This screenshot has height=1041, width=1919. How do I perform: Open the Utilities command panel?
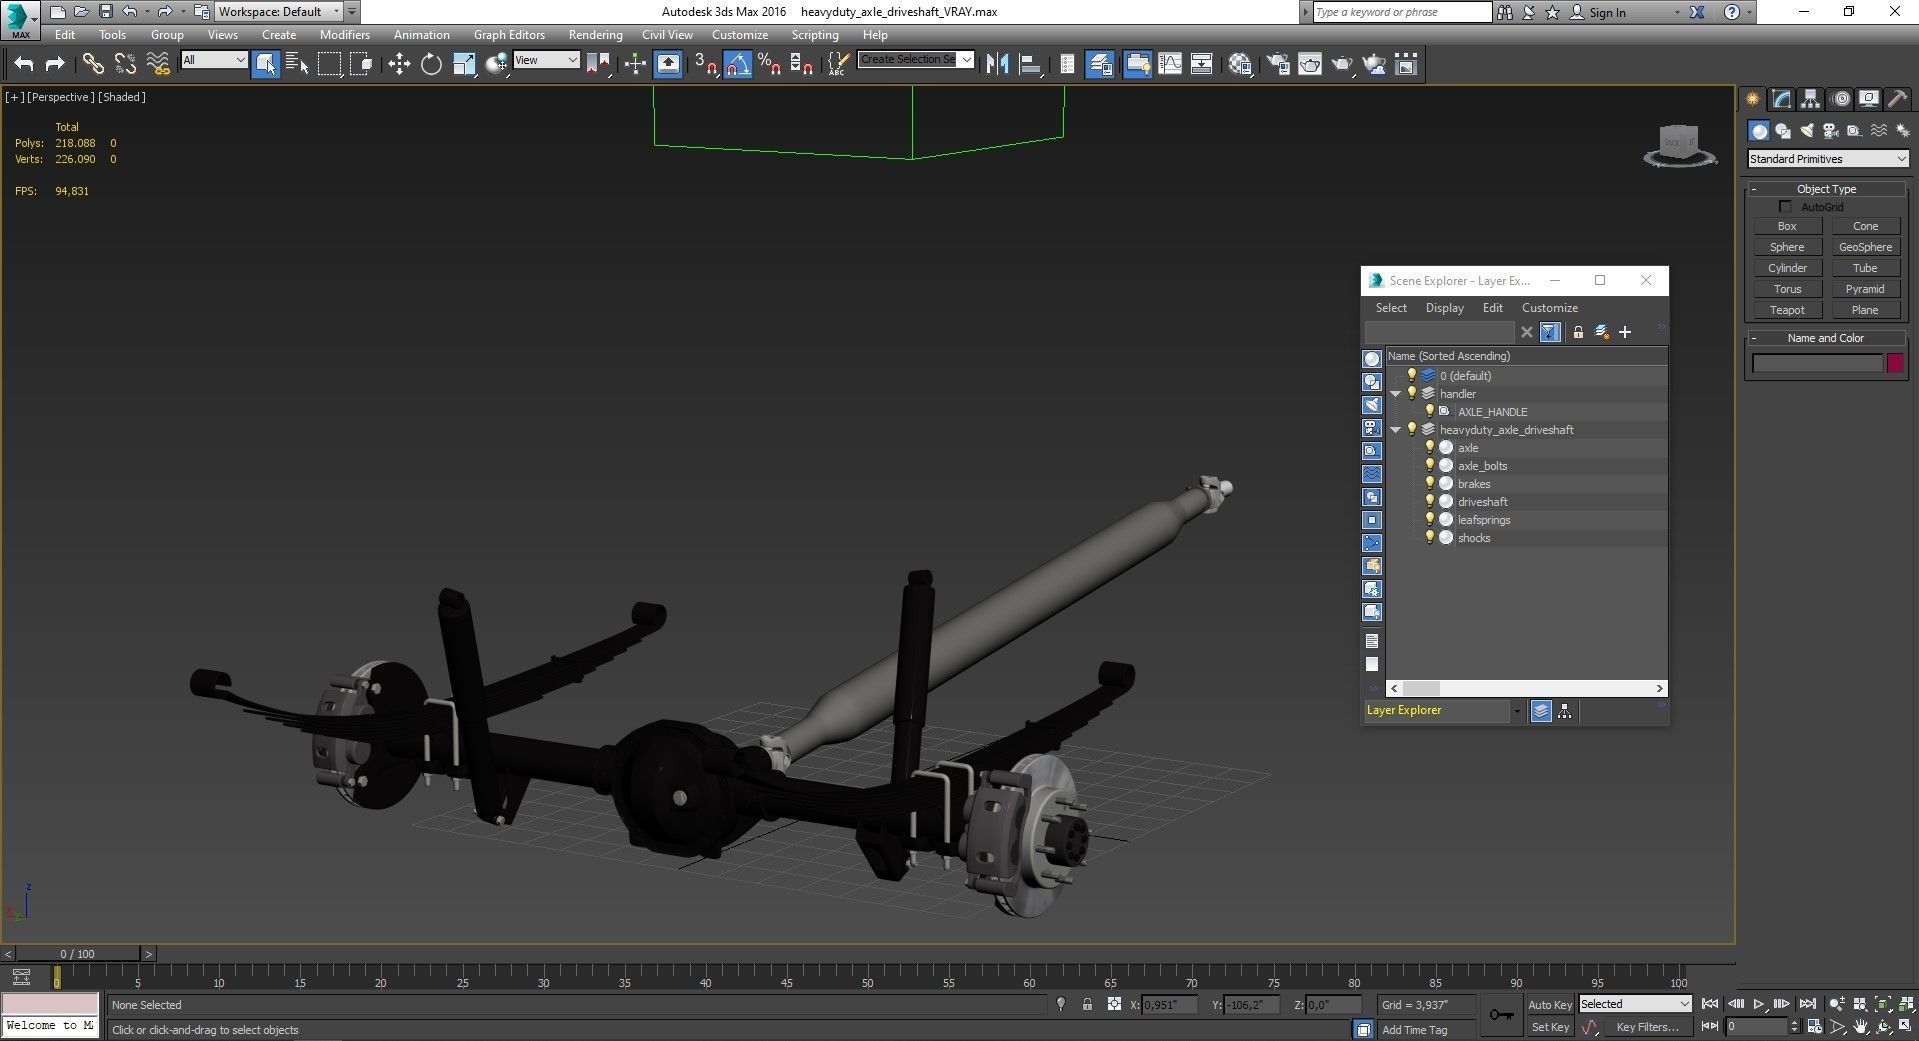pyautogui.click(x=1897, y=99)
